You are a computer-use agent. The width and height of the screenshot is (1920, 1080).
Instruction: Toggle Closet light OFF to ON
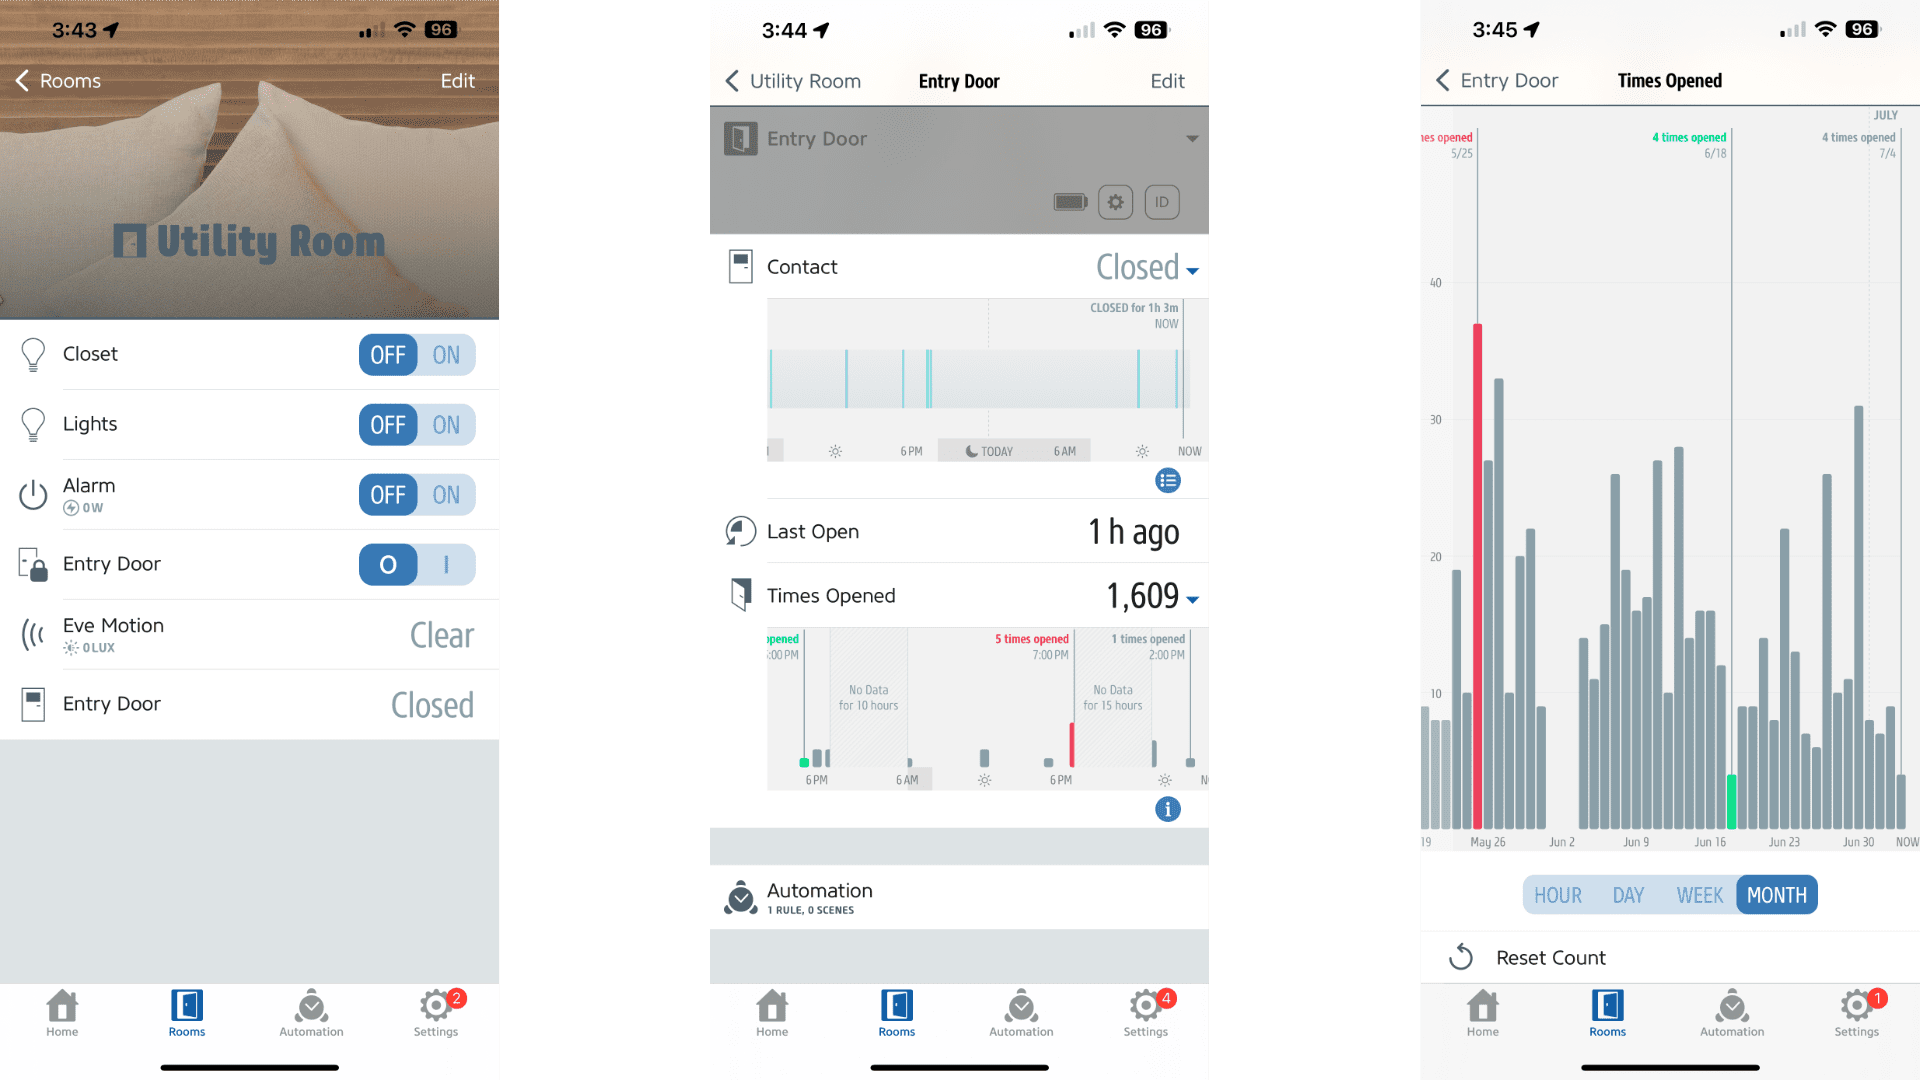pos(447,355)
